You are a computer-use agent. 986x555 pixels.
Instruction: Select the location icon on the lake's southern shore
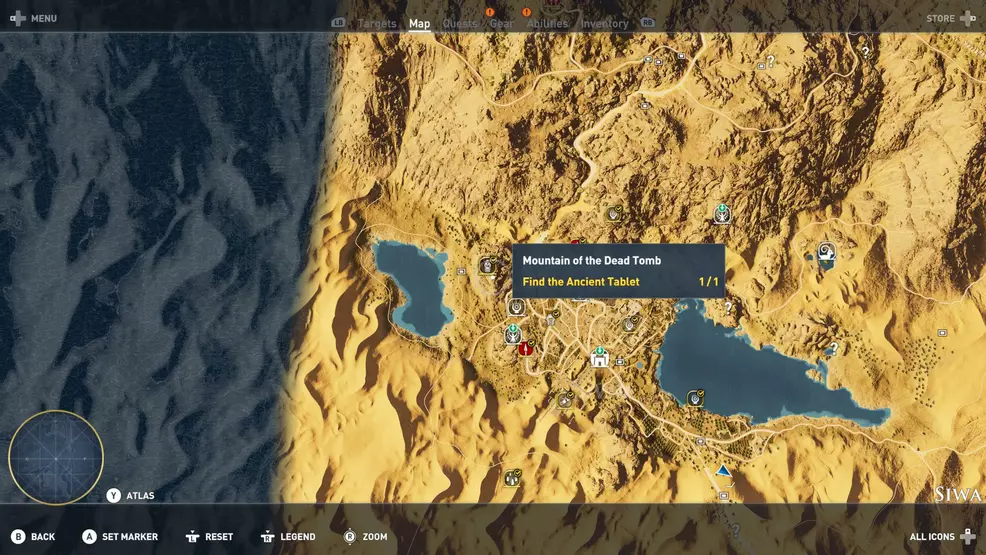point(695,398)
